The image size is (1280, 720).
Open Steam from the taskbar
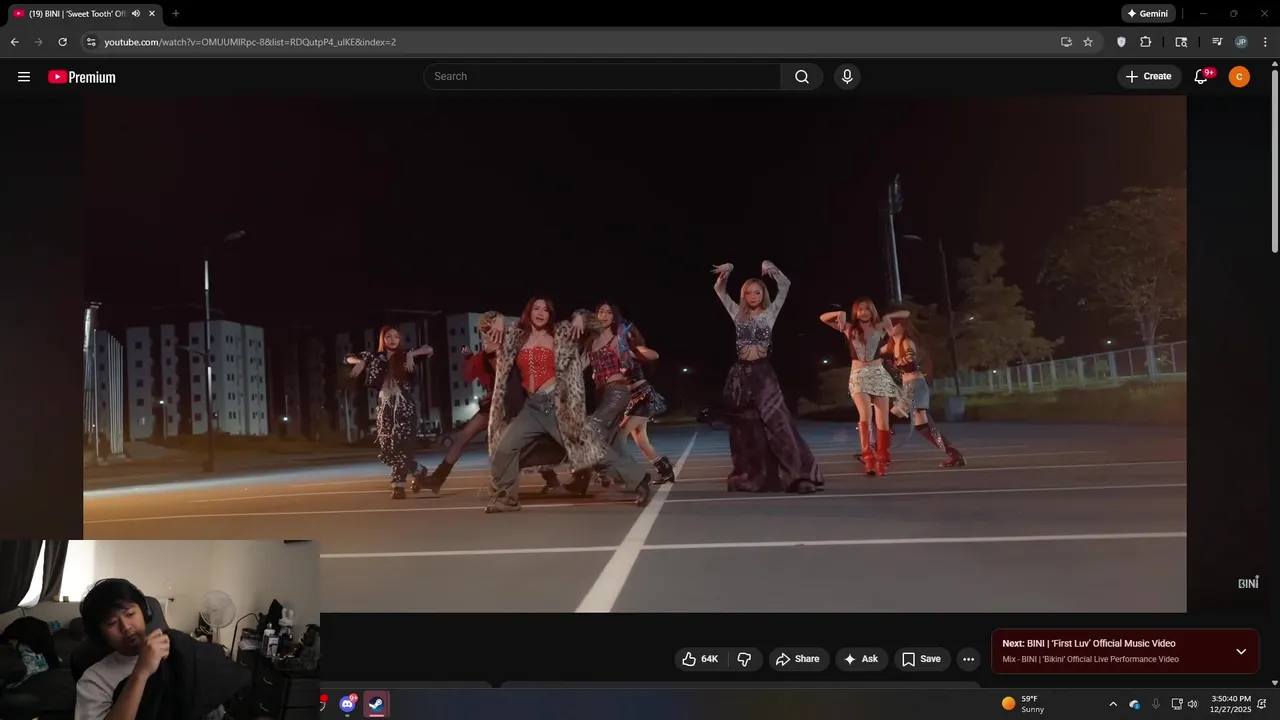point(376,704)
